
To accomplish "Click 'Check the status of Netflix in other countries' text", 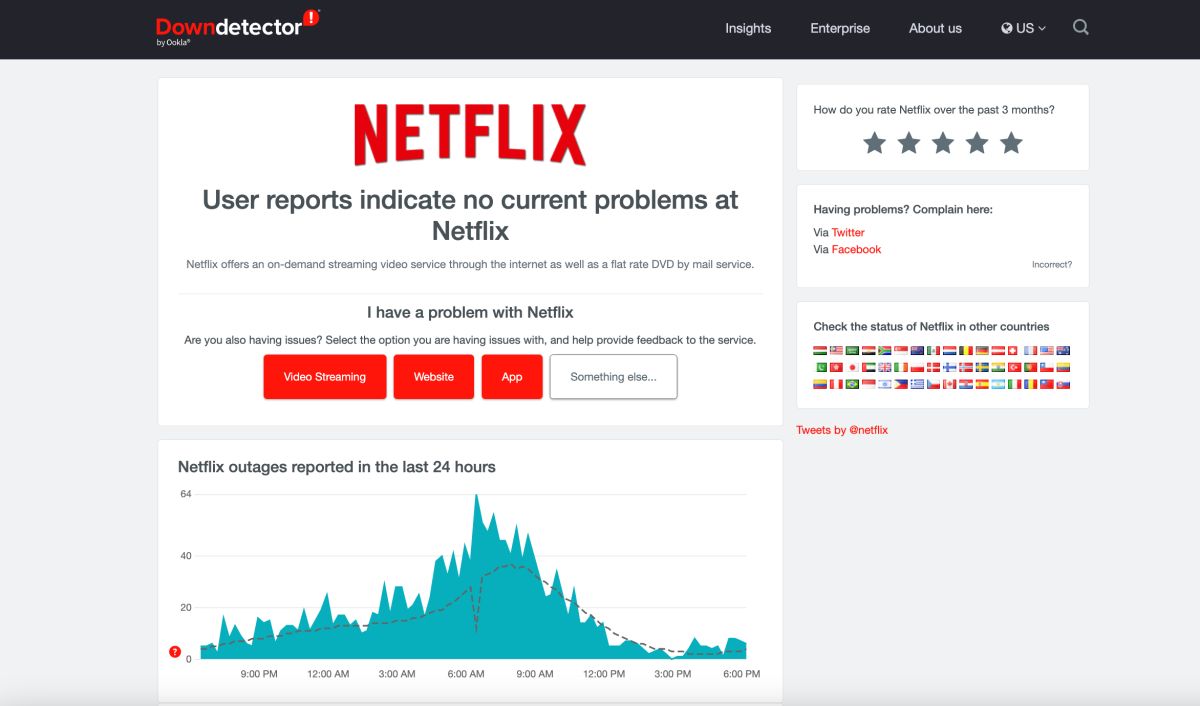I will click(931, 327).
